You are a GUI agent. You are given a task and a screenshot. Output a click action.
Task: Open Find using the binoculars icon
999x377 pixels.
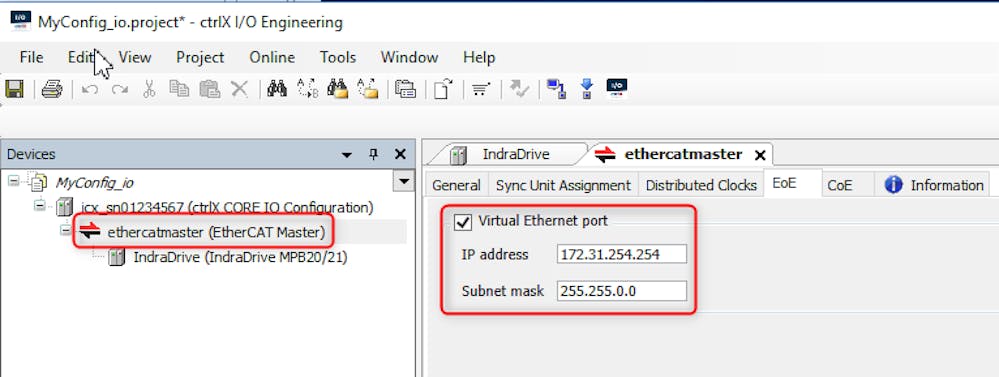click(277, 89)
